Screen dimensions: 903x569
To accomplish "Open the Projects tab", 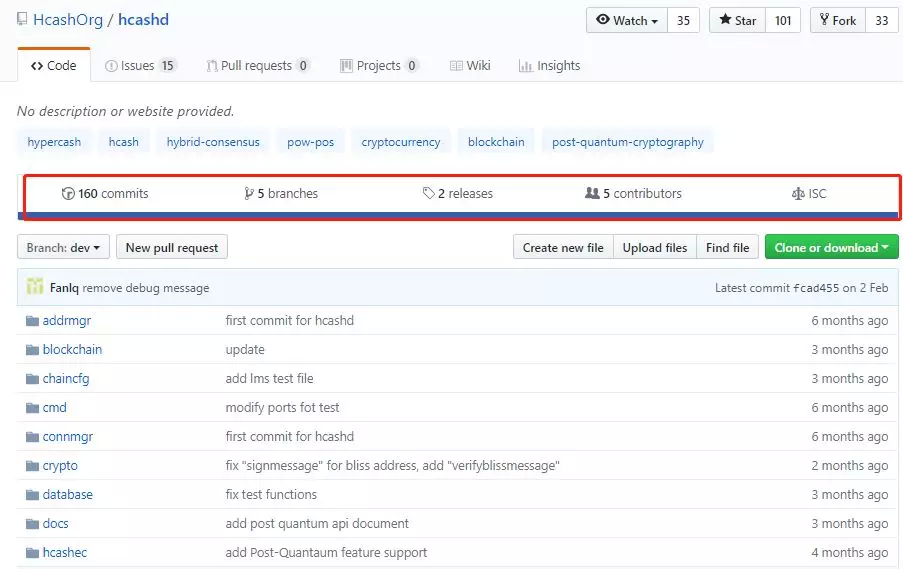I will coord(379,66).
